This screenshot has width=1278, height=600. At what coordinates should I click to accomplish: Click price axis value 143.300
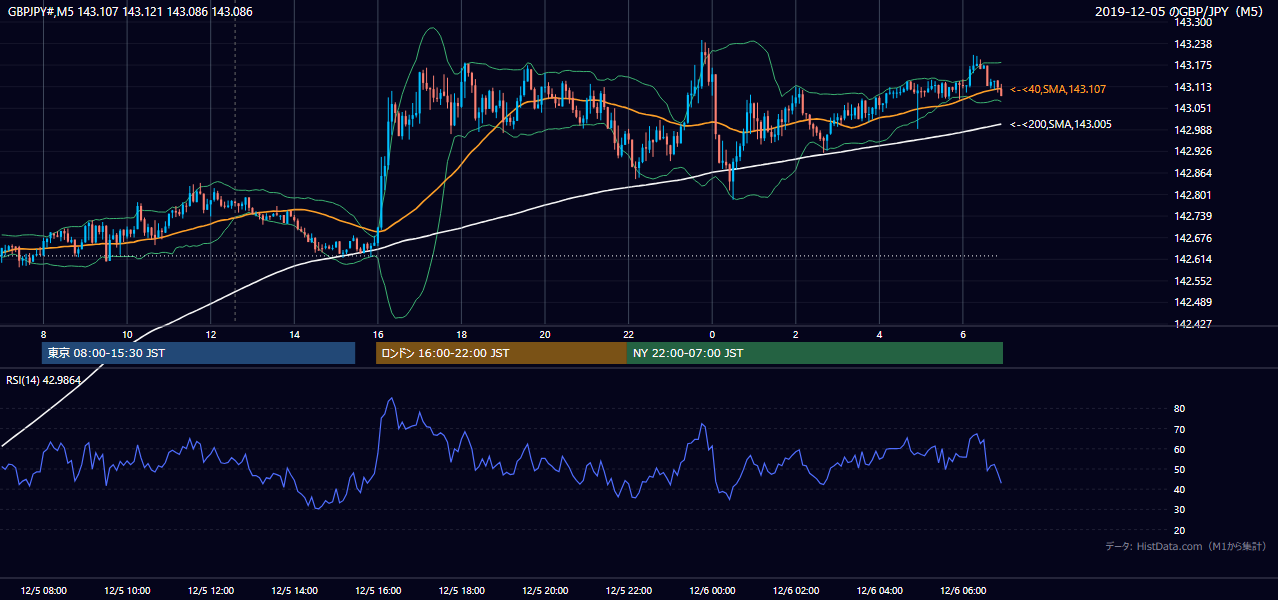coord(1193,23)
